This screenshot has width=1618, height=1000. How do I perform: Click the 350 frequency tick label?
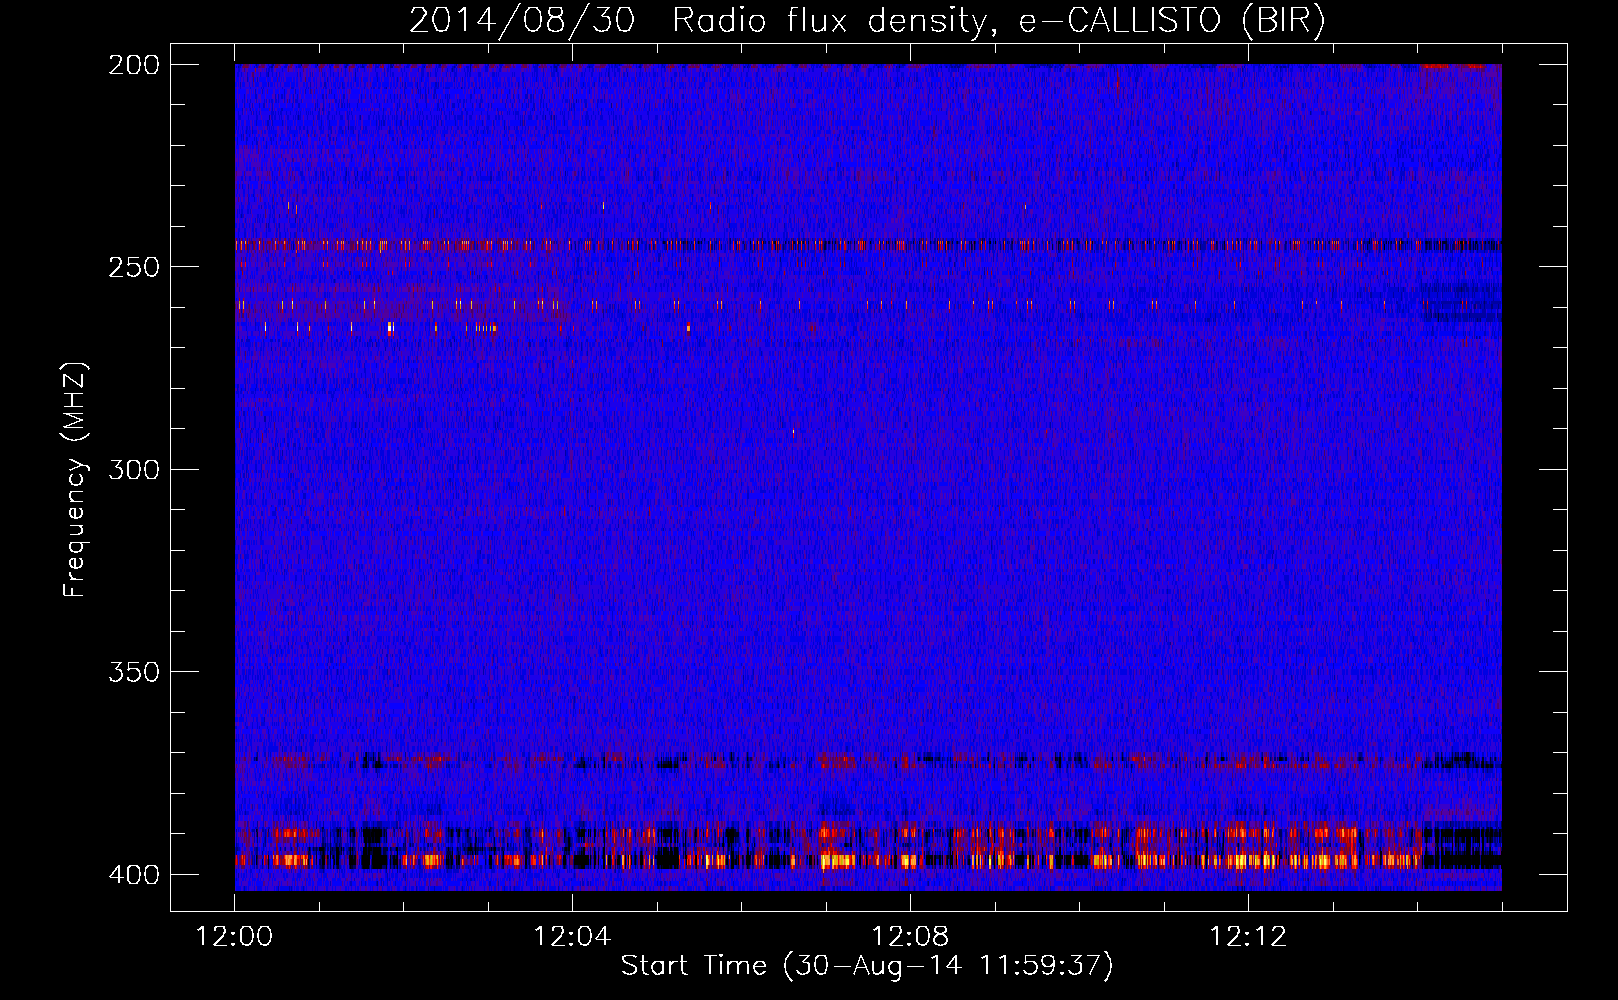(x=134, y=672)
